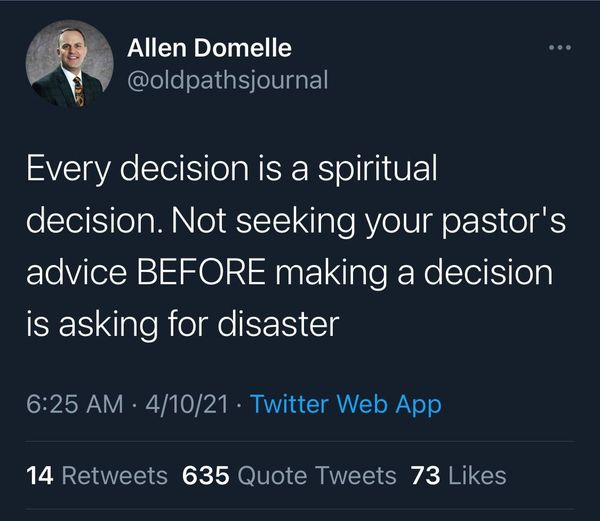Click the number 73 like count
The width and height of the screenshot is (600, 521).
(x=425, y=476)
